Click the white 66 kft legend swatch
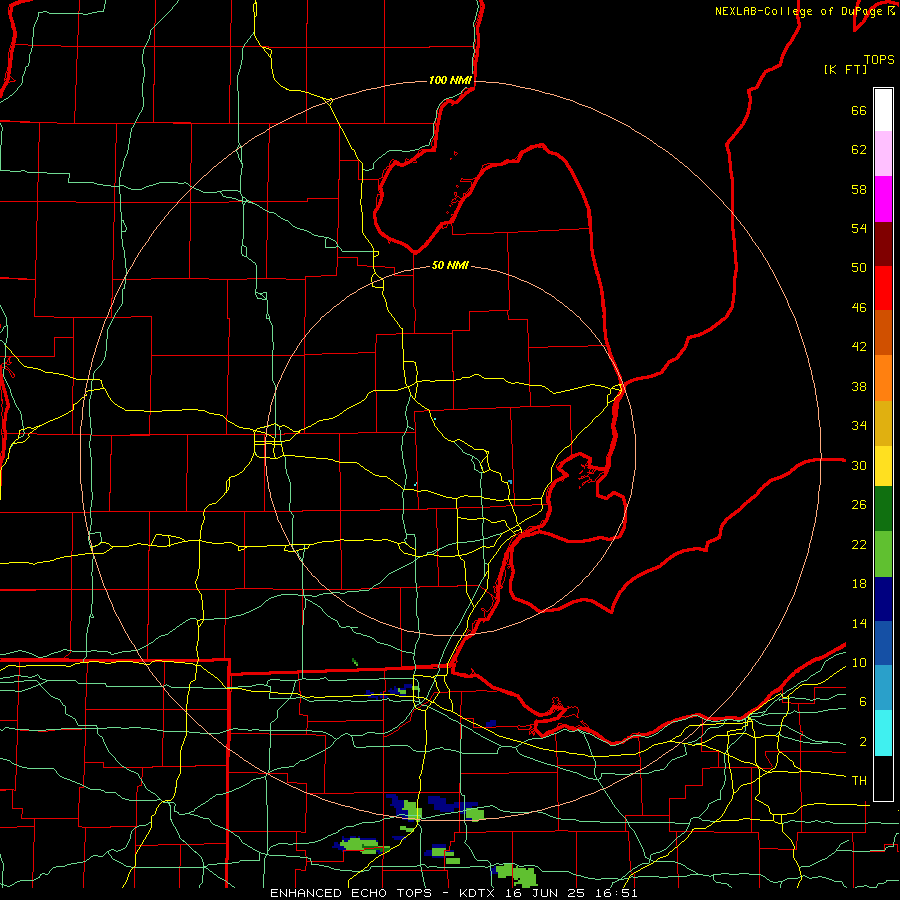Viewport: 900px width, 900px height. point(883,110)
